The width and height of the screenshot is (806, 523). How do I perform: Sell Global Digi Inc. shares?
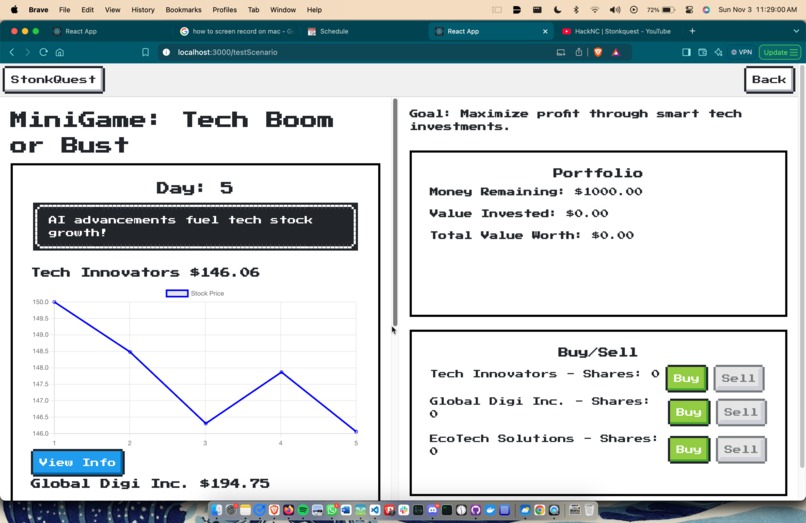coord(741,412)
